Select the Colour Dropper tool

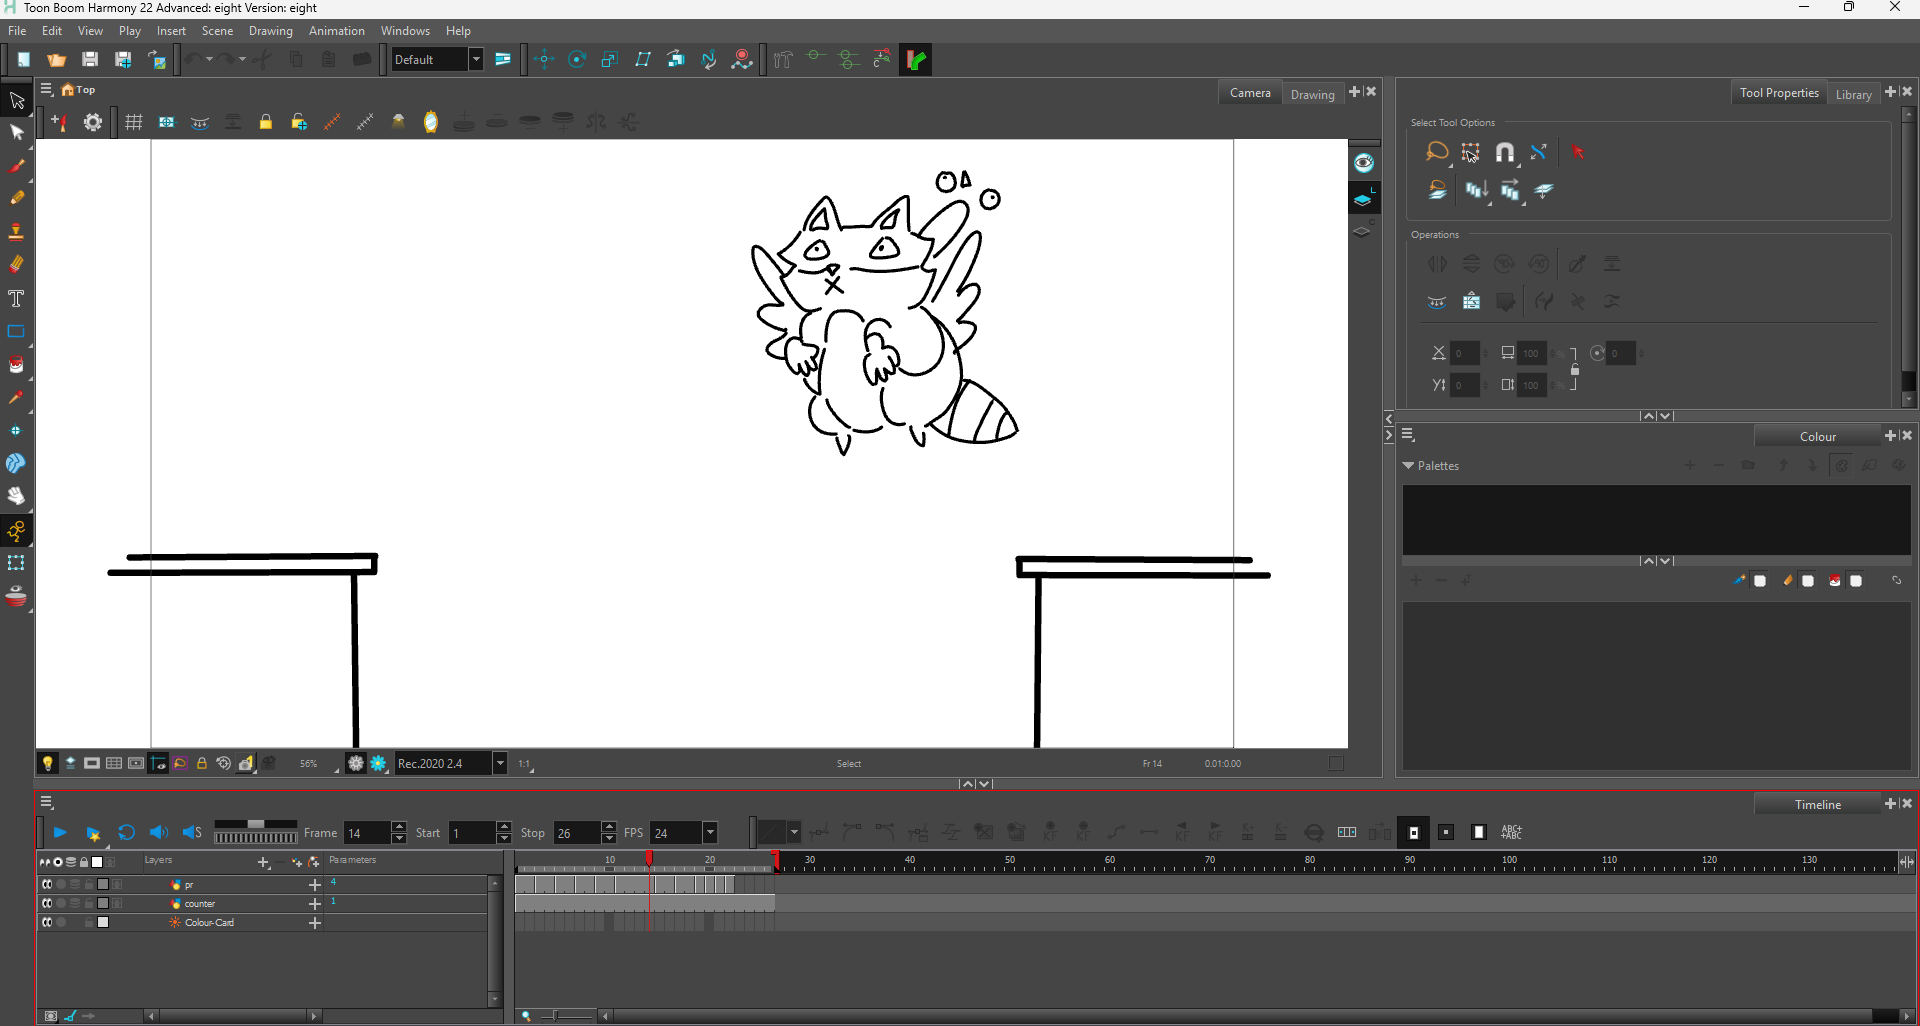coord(16,397)
